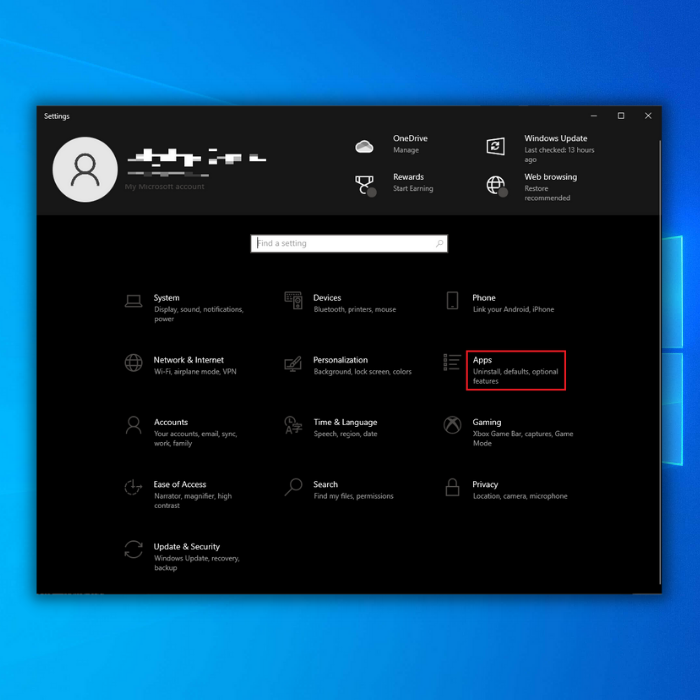Click 'Background, lock screen, colors' description
The image size is (700, 700).
(x=362, y=371)
